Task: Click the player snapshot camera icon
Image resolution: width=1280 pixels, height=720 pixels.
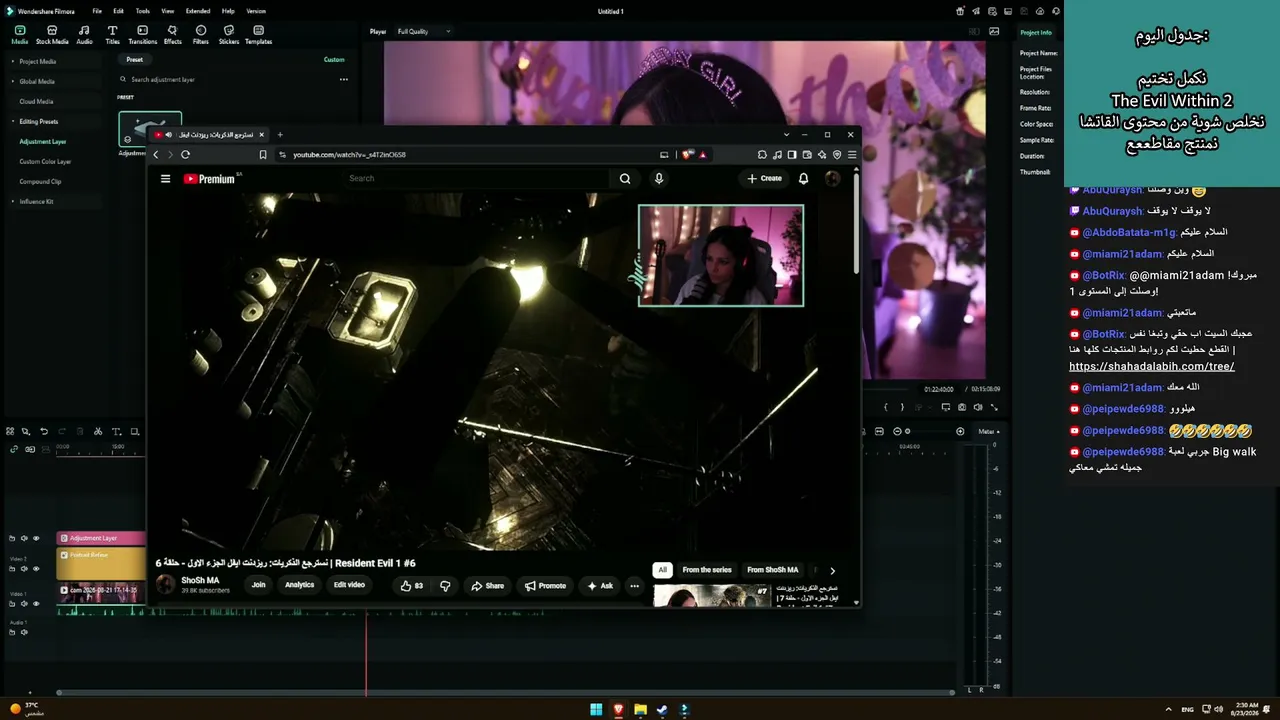Action: click(x=962, y=407)
